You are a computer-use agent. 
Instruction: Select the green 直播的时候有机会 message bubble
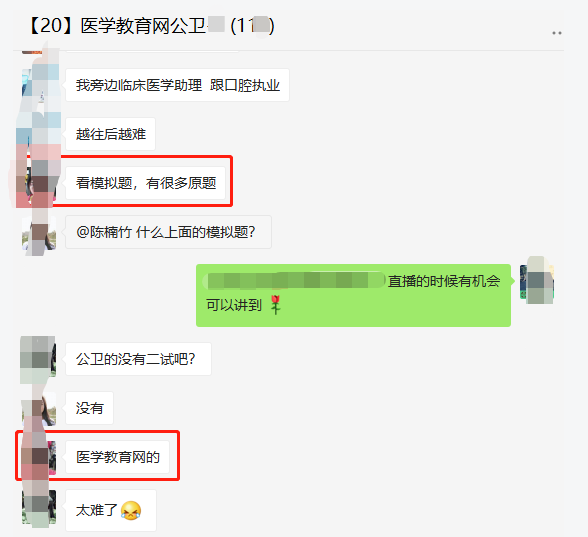pyautogui.click(x=353, y=295)
